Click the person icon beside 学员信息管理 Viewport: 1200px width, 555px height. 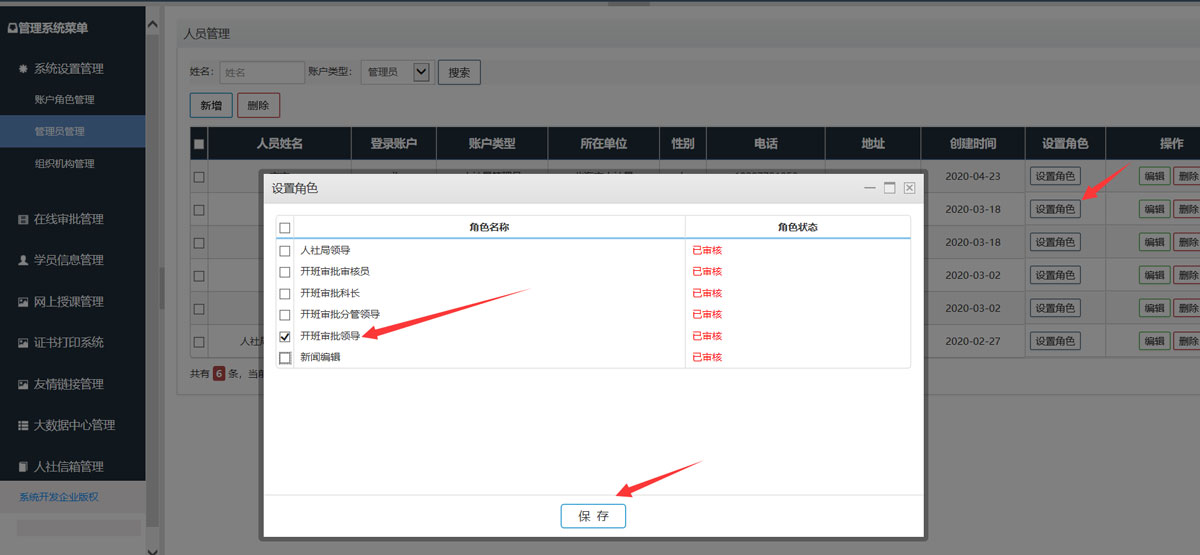click(23, 260)
